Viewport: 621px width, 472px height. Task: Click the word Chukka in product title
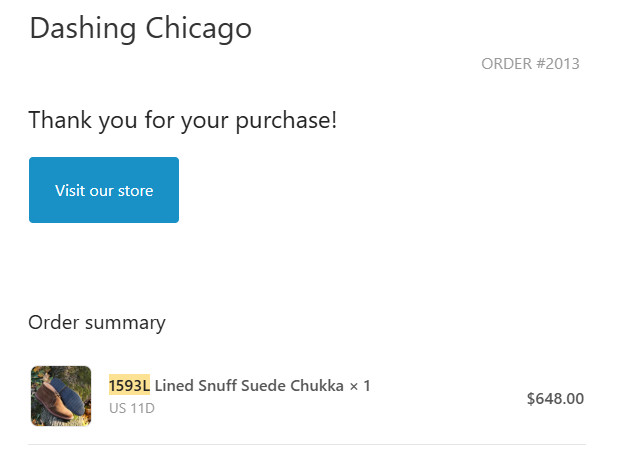point(317,386)
